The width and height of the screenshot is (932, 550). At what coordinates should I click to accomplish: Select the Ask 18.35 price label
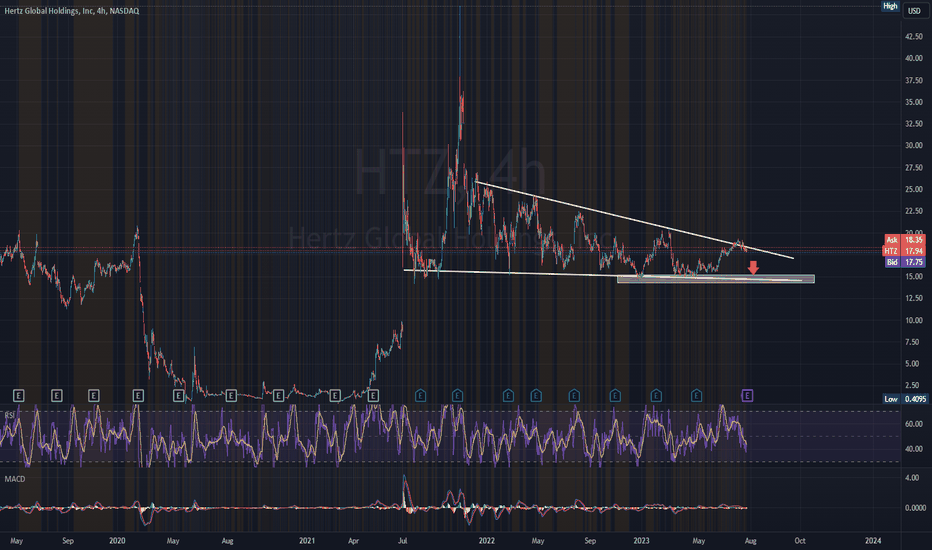(x=905, y=240)
